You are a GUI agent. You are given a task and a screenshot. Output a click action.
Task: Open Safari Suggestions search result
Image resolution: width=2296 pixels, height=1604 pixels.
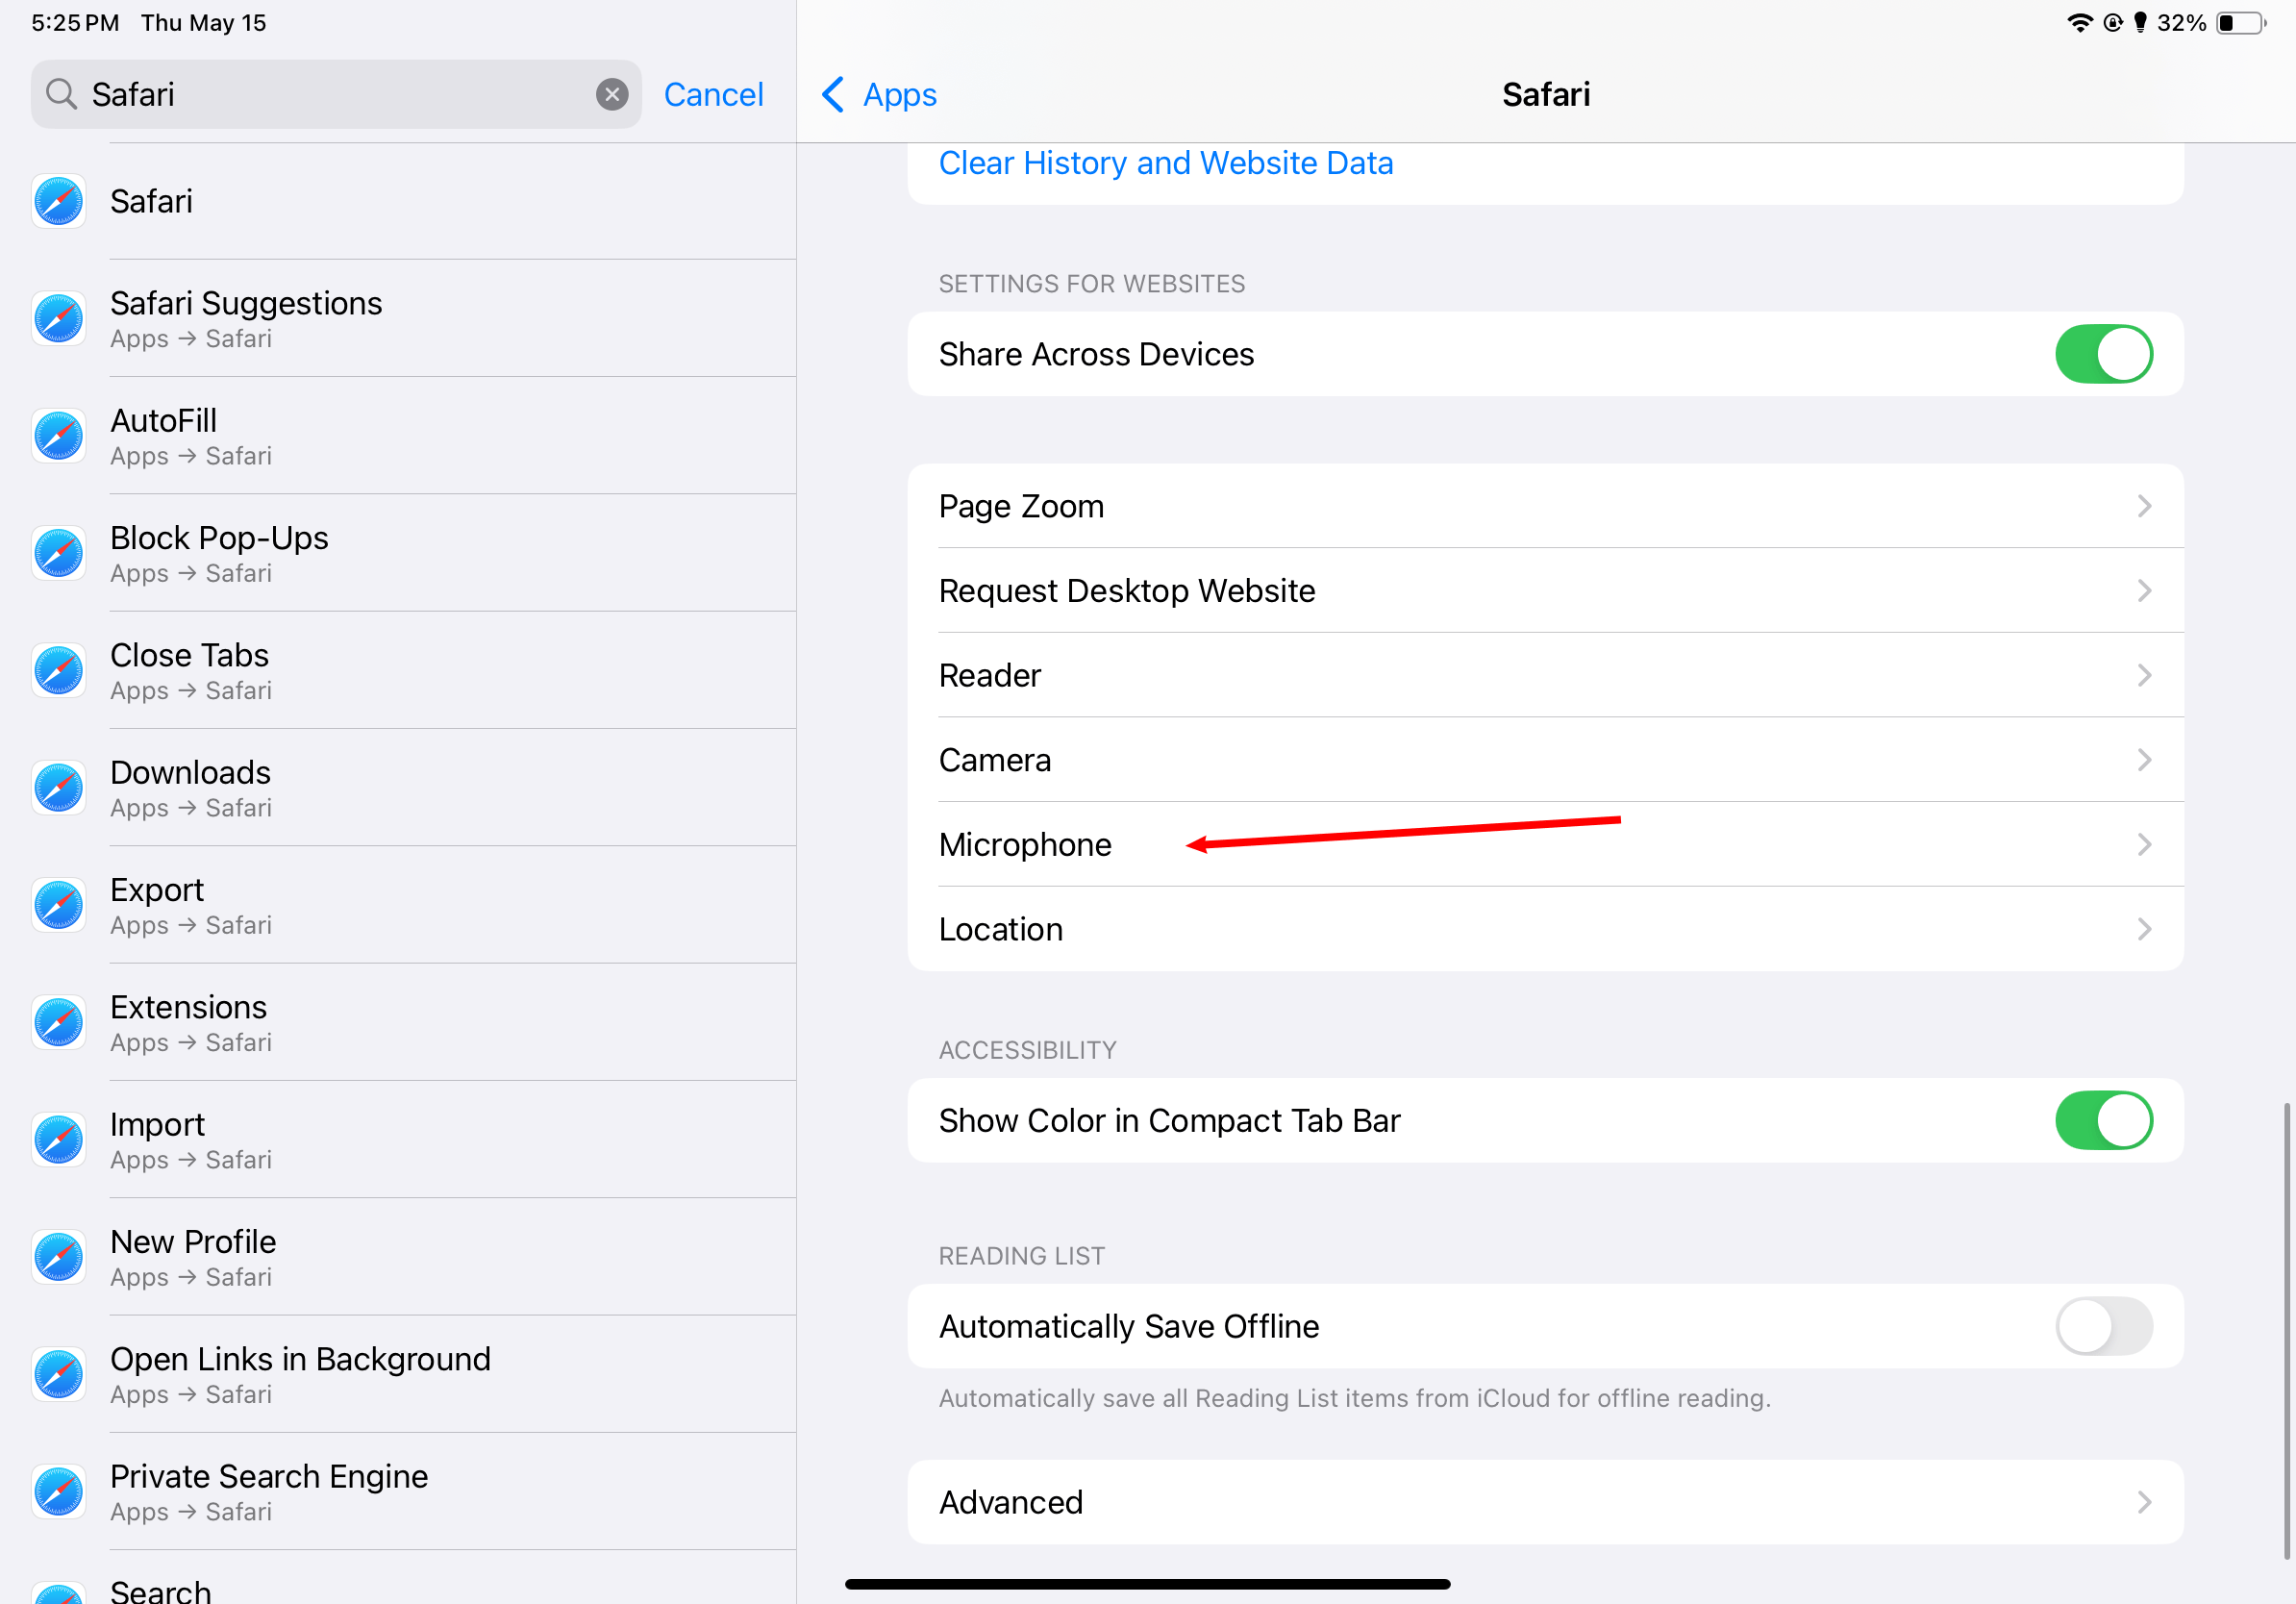(x=398, y=319)
